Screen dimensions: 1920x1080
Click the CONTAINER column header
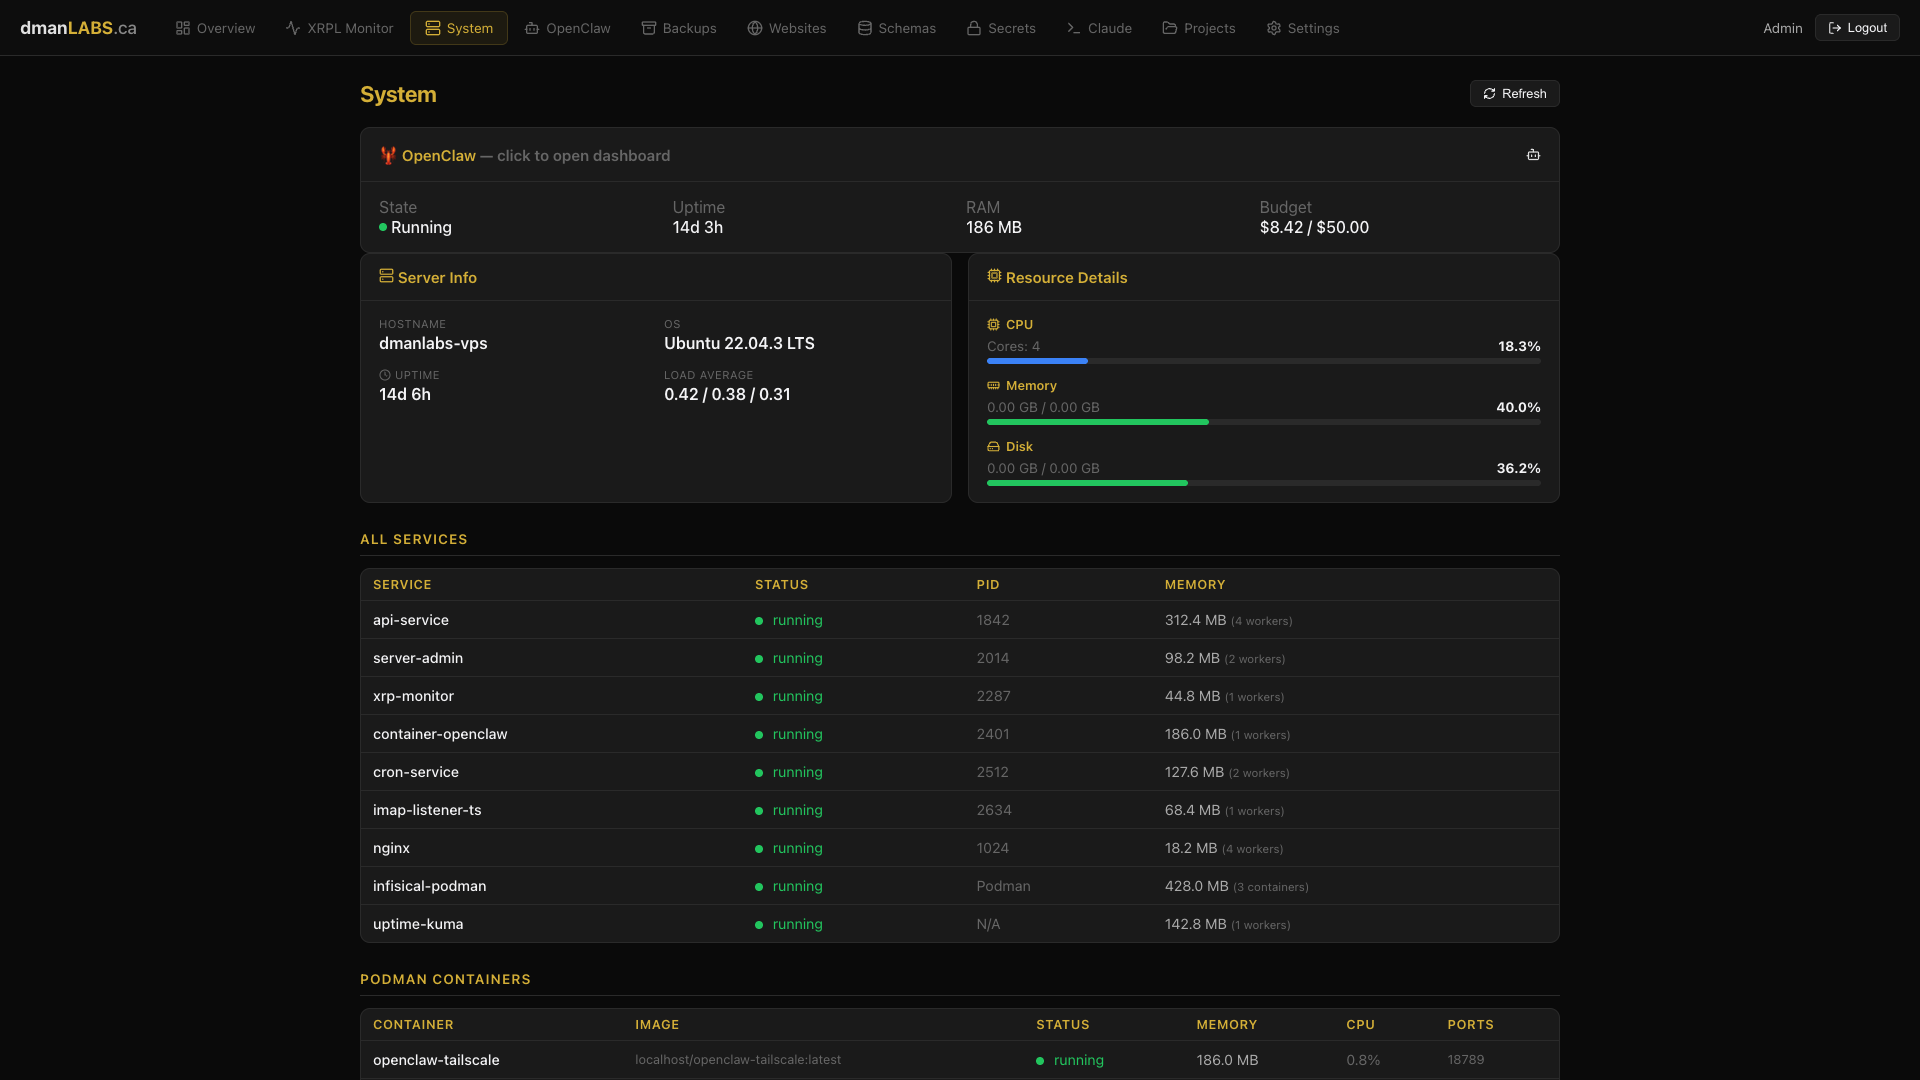tap(413, 1025)
